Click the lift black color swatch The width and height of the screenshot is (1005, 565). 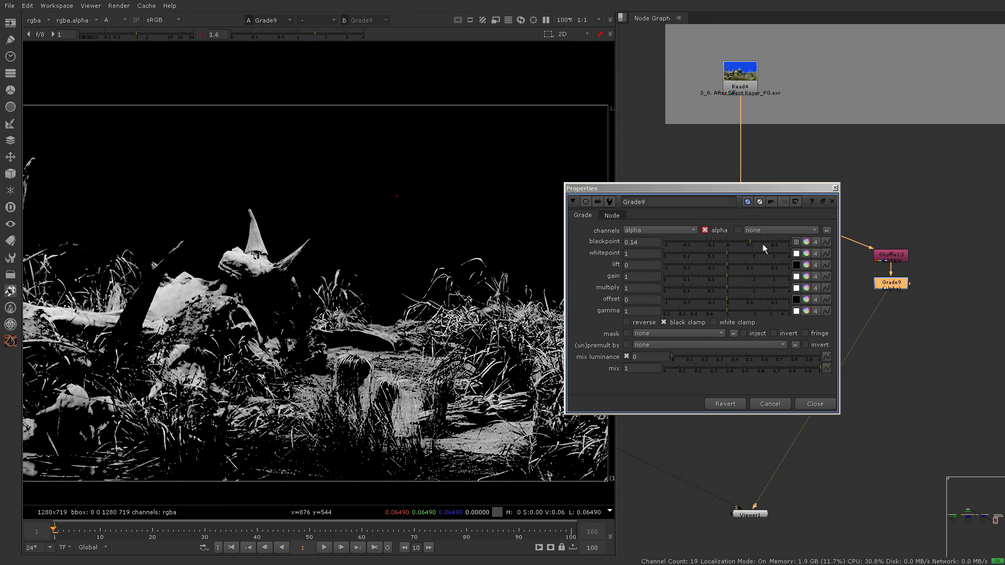796,265
